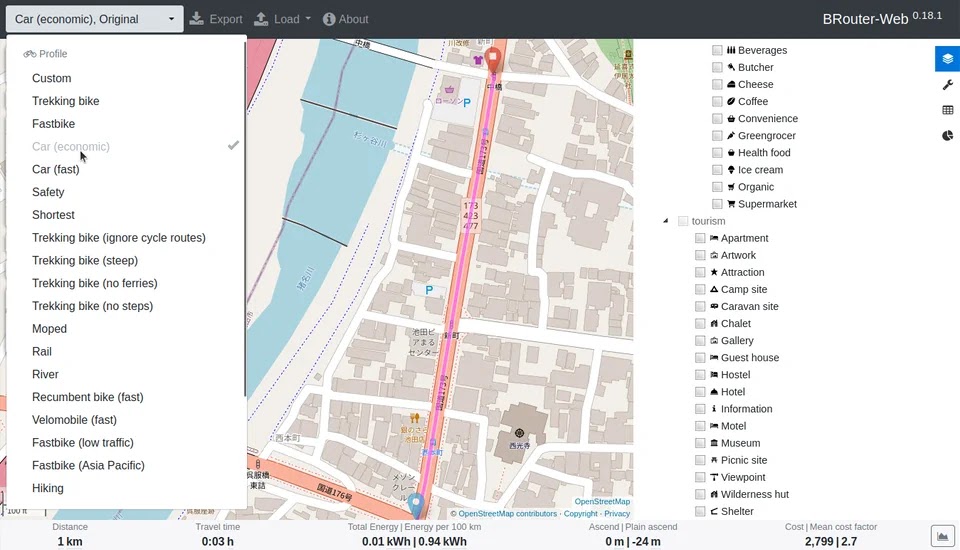The width and height of the screenshot is (960, 550).
Task: Click the Viewpoint icon in tourism list
Action: coord(714,477)
